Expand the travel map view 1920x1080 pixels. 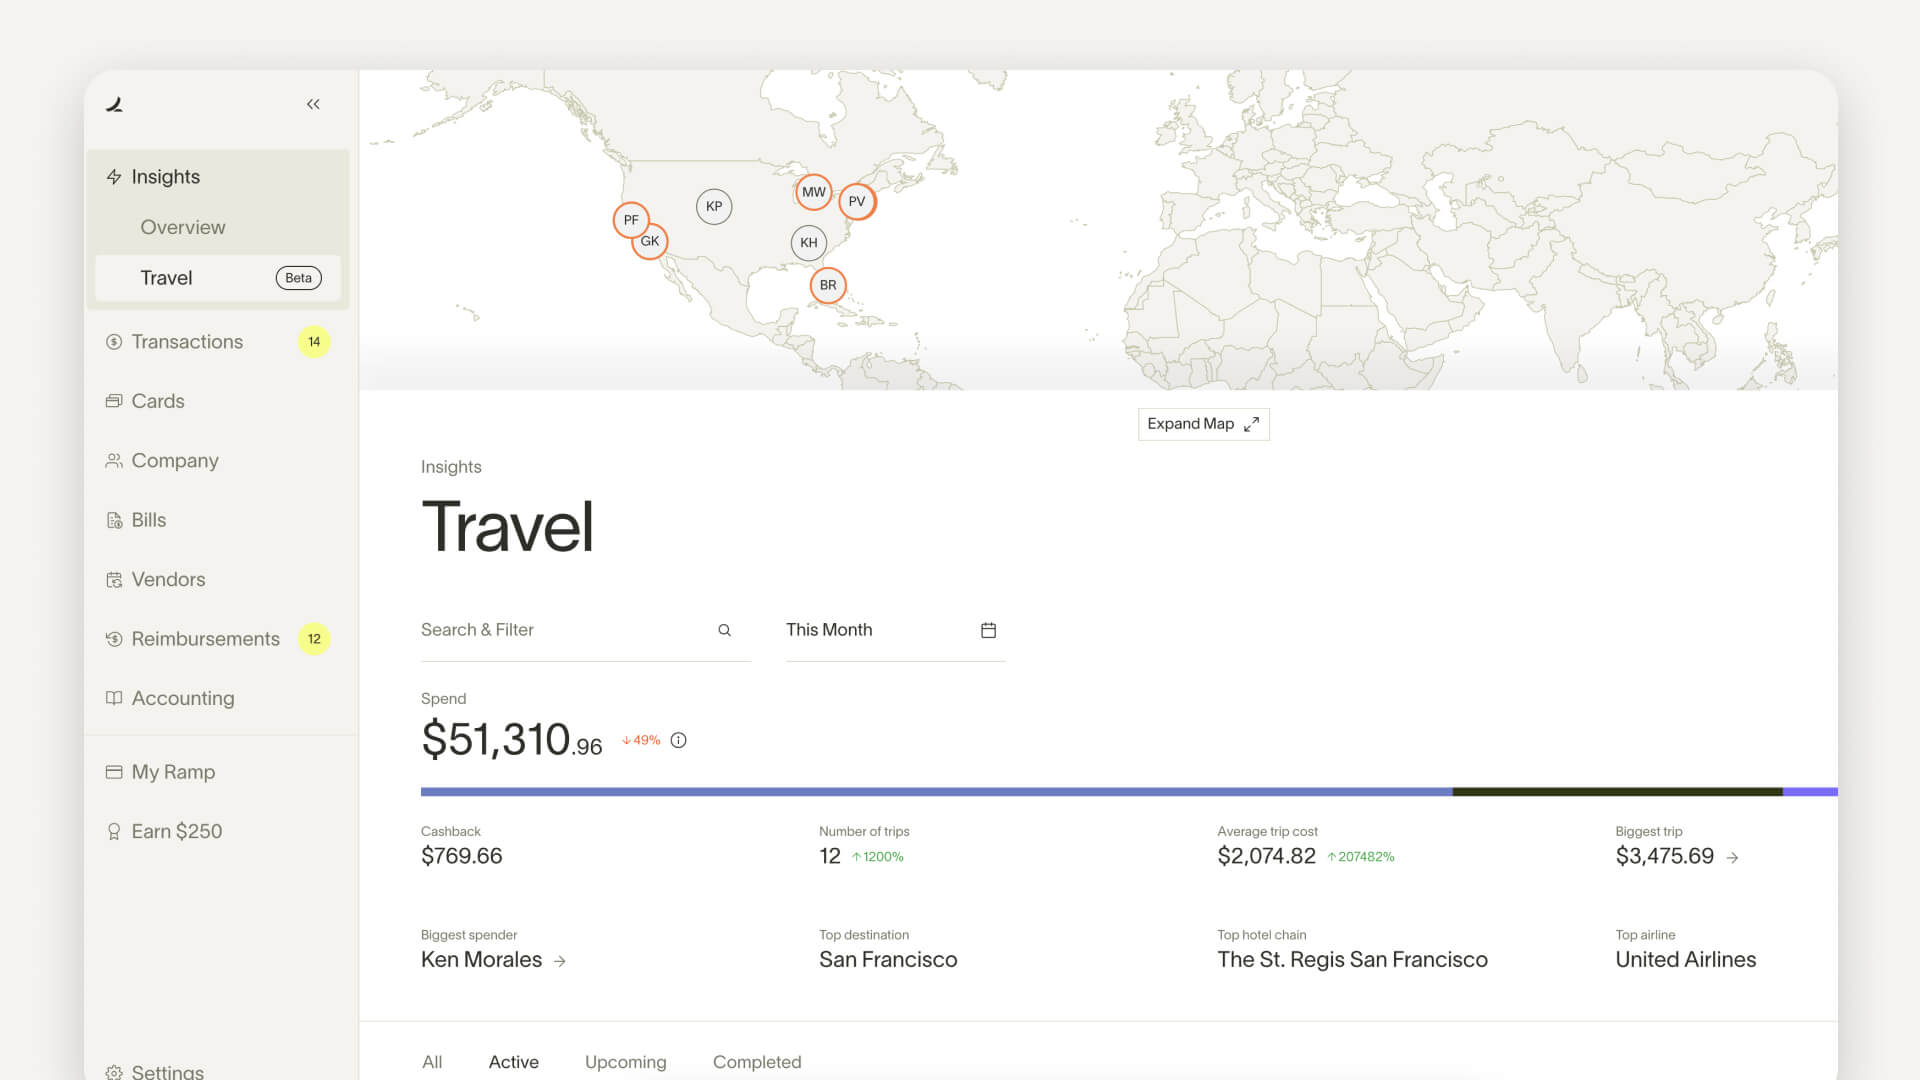(1203, 424)
